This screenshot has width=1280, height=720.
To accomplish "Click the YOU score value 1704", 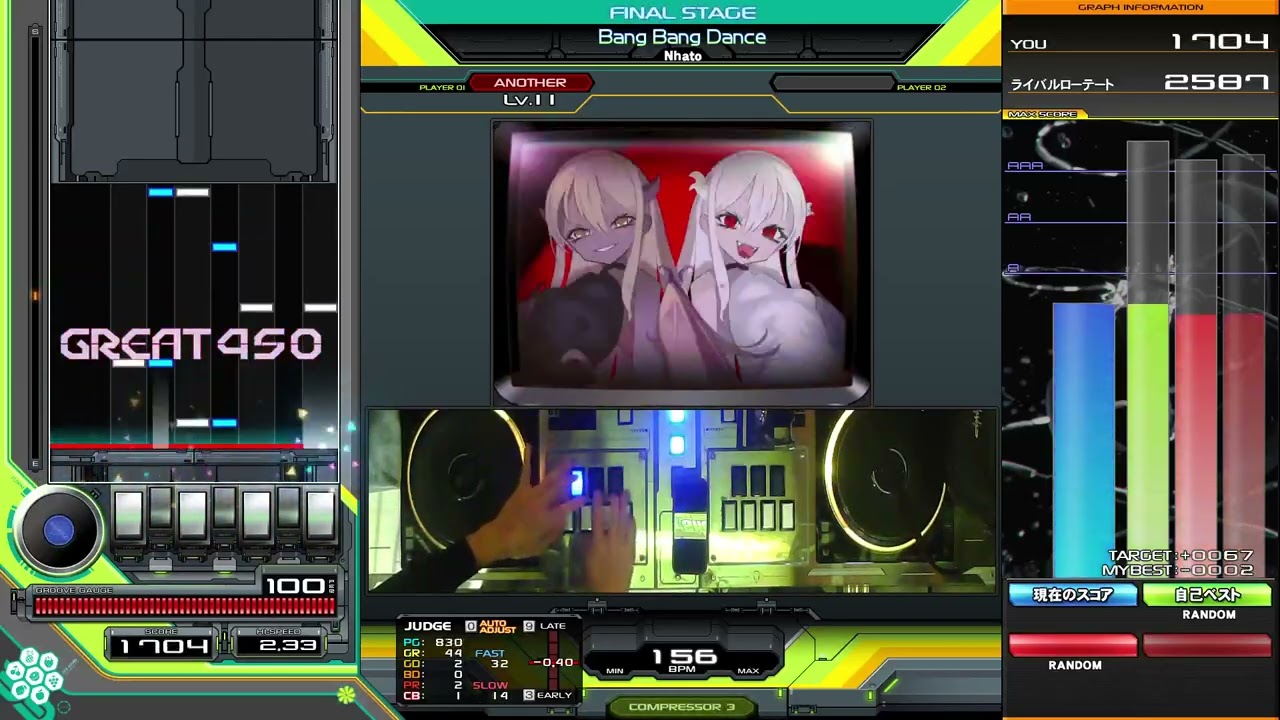I will (x=1219, y=42).
